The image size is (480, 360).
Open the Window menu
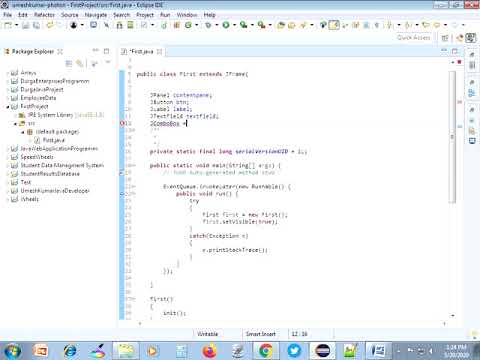point(187,15)
